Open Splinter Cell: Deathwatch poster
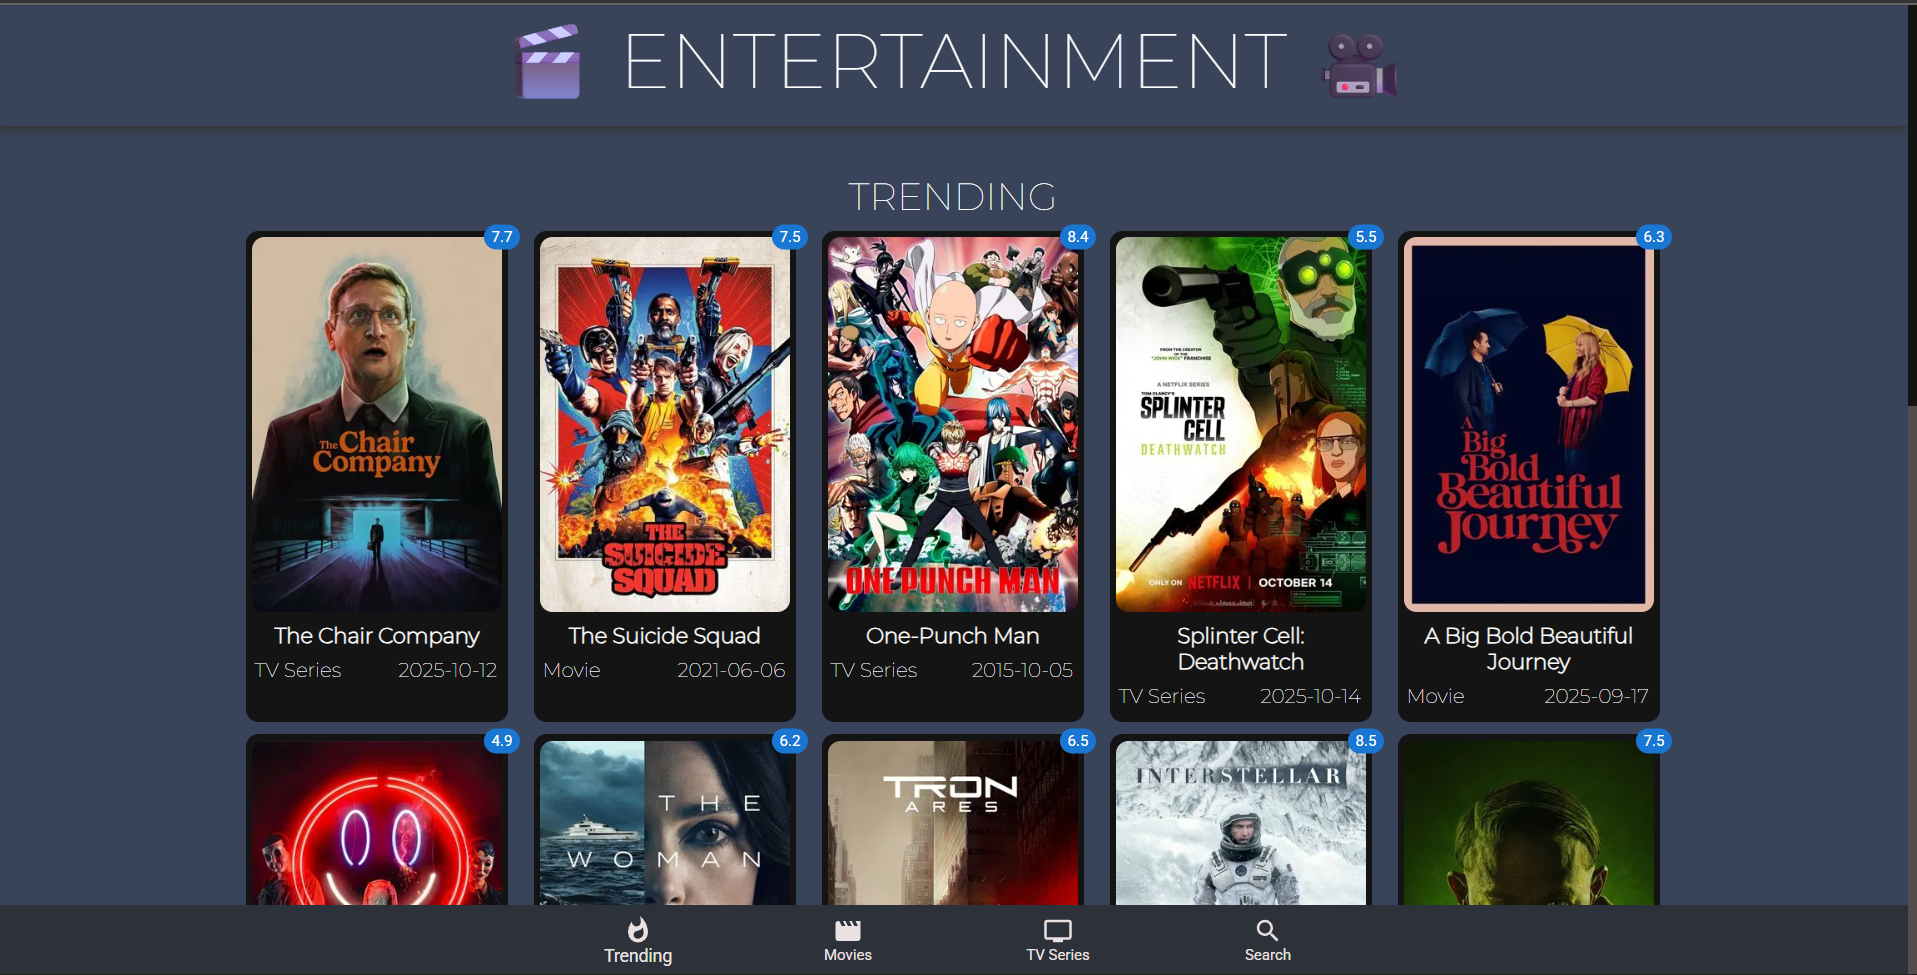The height and width of the screenshot is (975, 1917). [x=1241, y=424]
